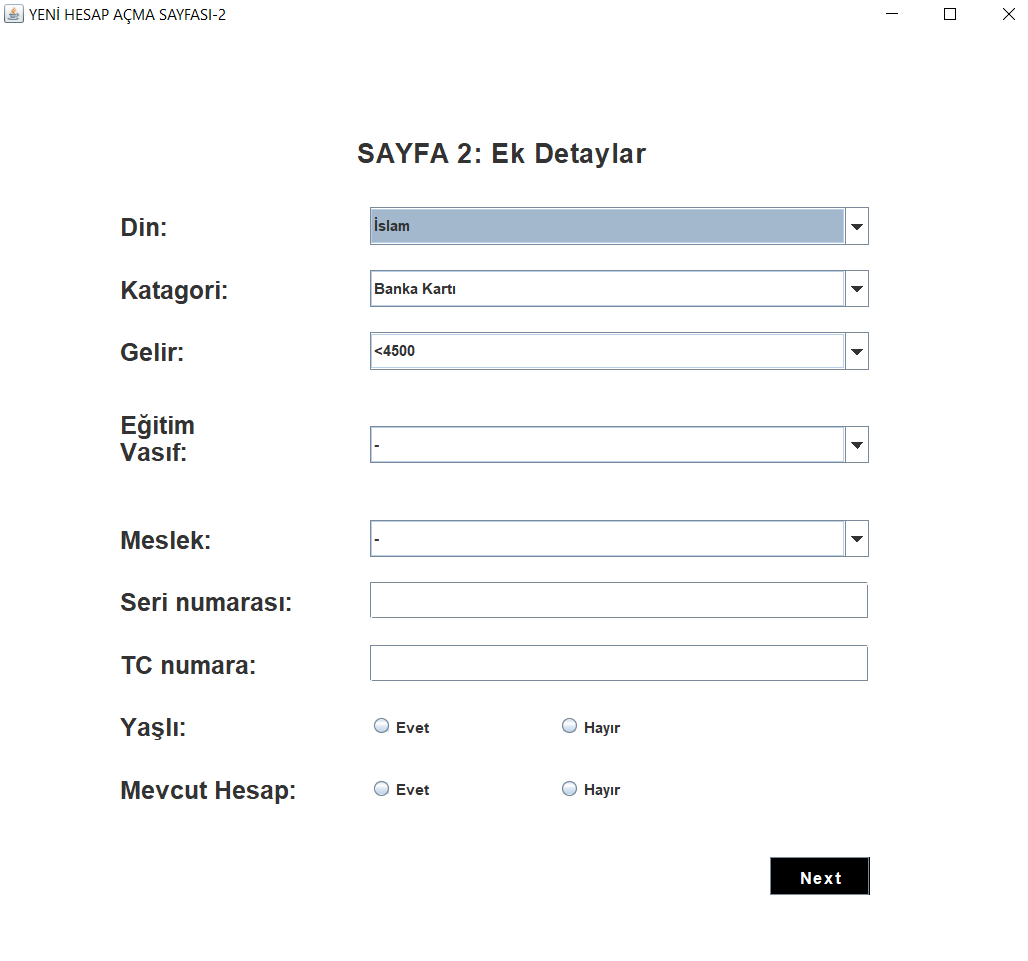Click the Yaşlı: label
Image resolution: width=1028 pixels, height=961 pixels.
point(153,728)
